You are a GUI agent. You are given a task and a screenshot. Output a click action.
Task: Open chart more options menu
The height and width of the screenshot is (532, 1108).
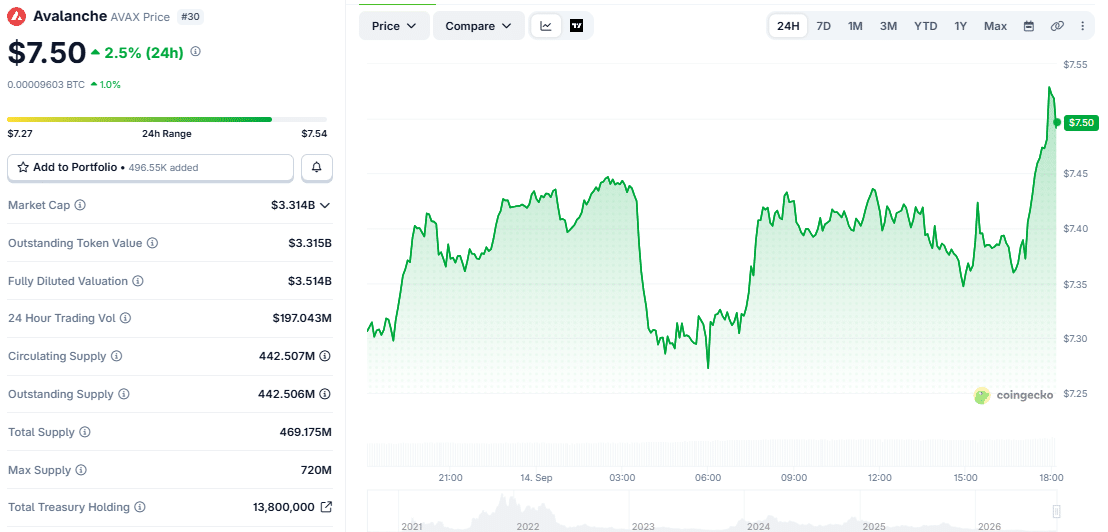(1083, 26)
